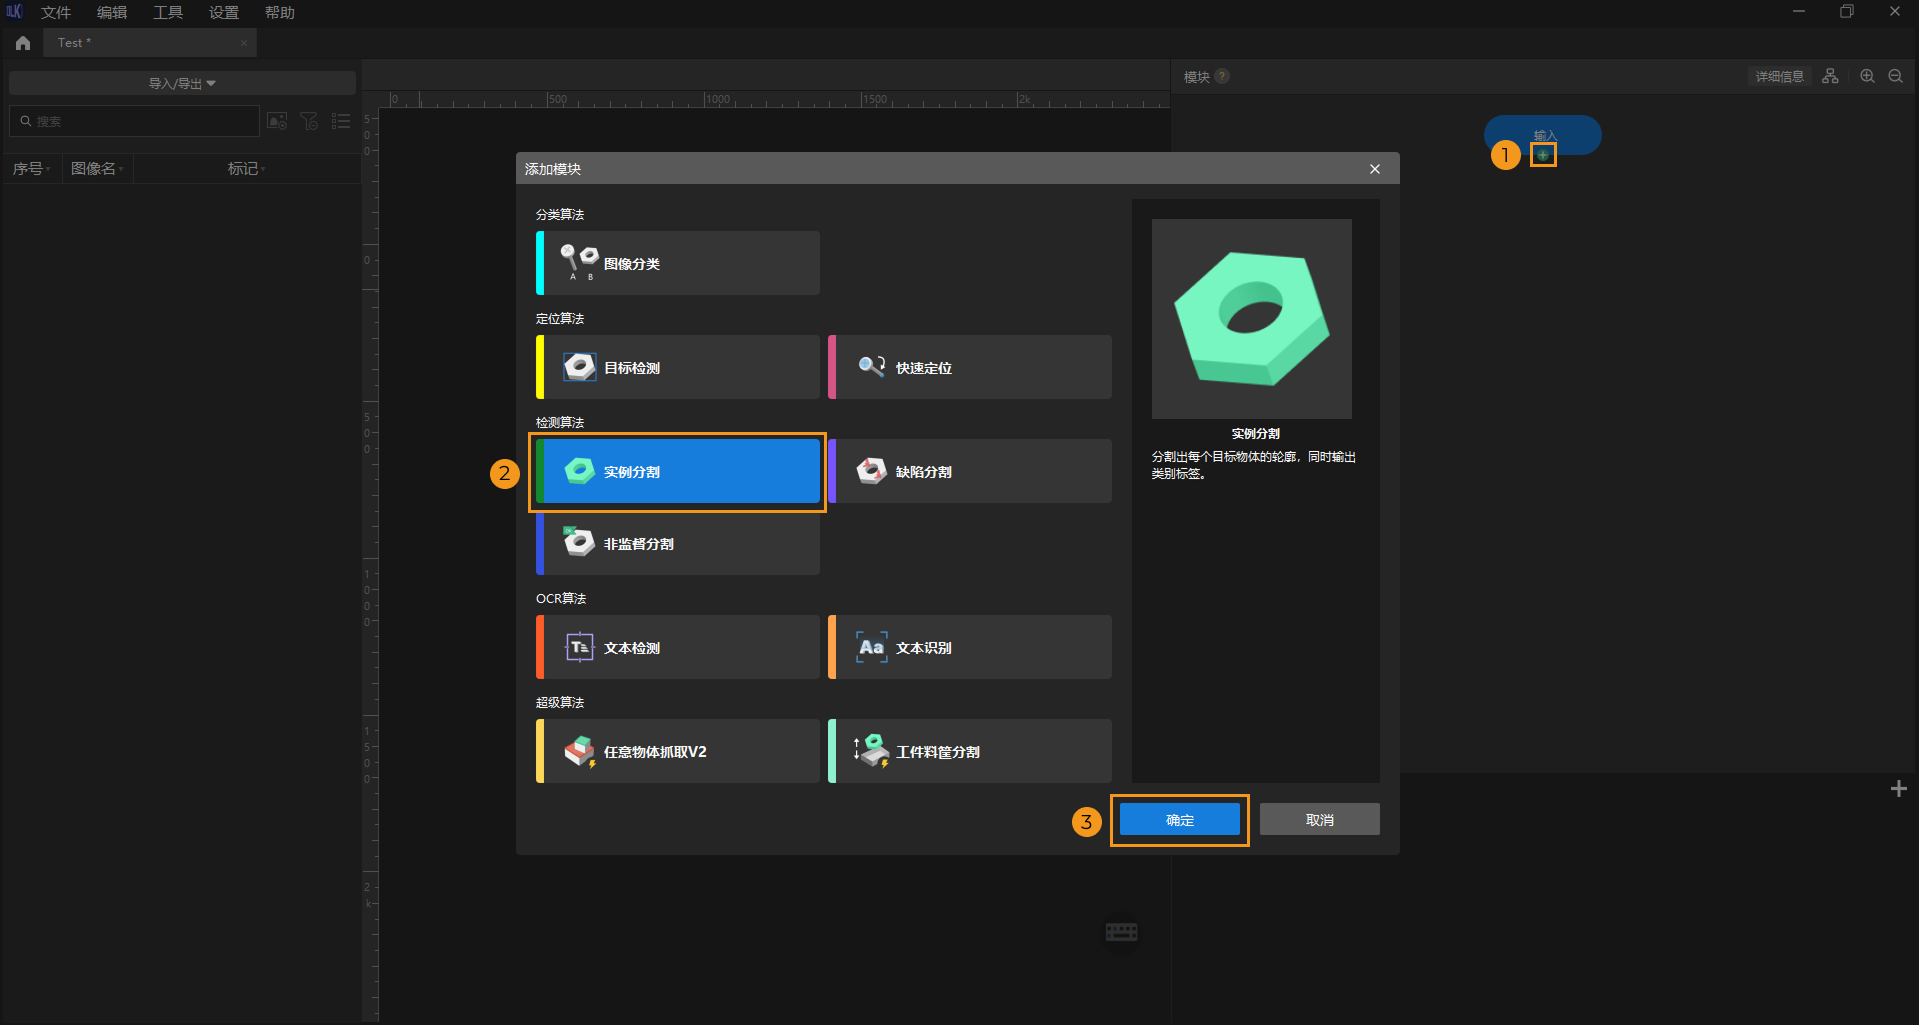Select the 非监督分割 module
This screenshot has height=1025, width=1919.
[x=678, y=543]
